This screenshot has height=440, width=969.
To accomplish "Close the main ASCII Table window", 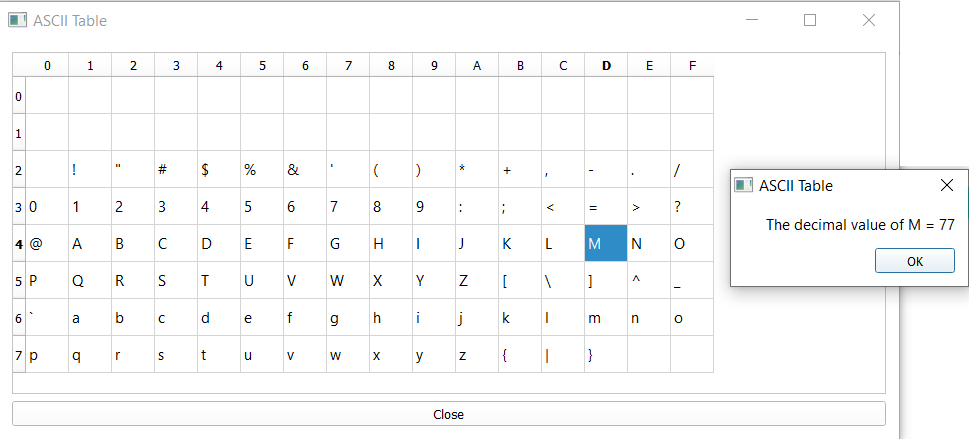I will pos(868,20).
